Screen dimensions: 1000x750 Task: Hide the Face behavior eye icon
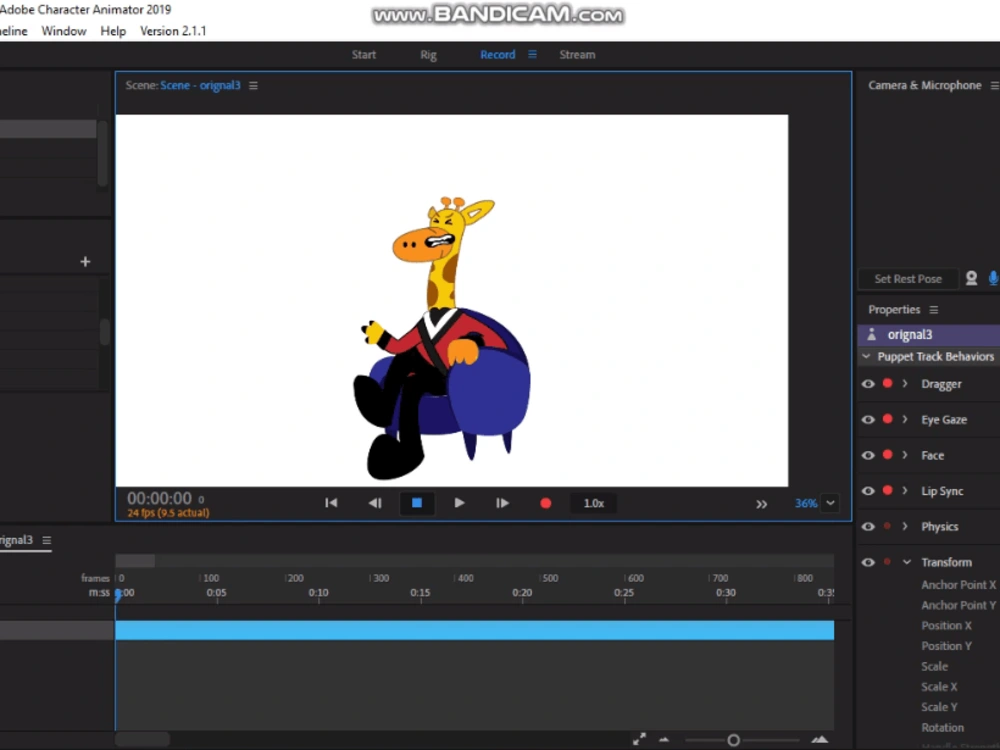pos(868,455)
